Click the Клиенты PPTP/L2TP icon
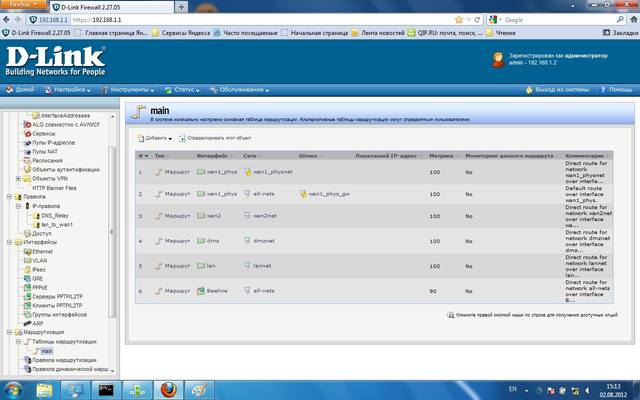 (x=27, y=305)
